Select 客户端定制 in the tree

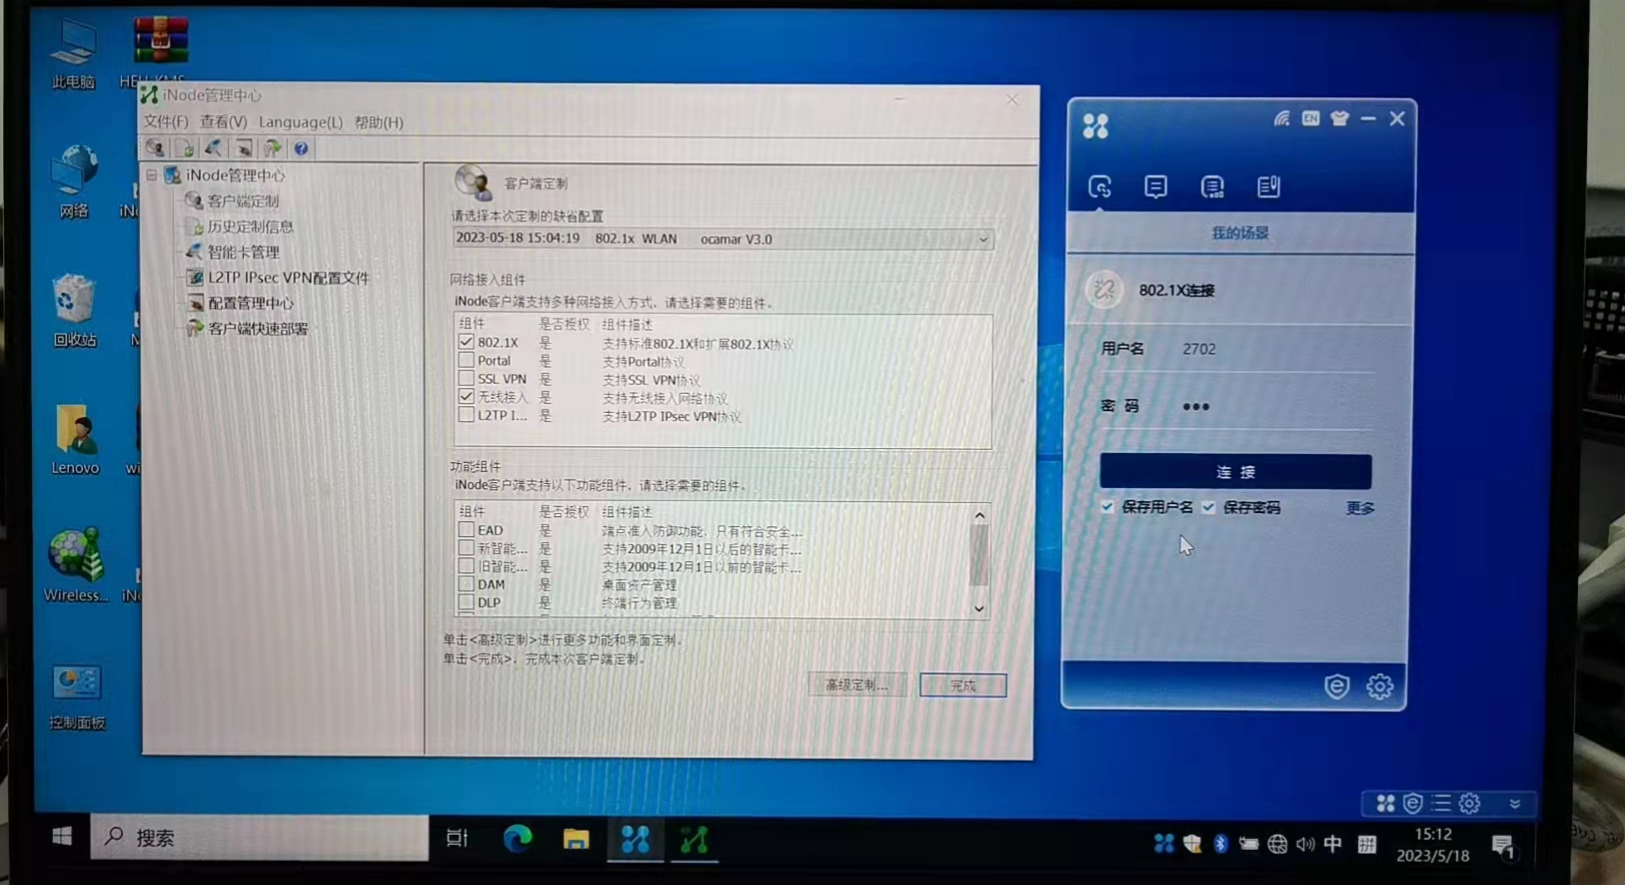tap(243, 201)
